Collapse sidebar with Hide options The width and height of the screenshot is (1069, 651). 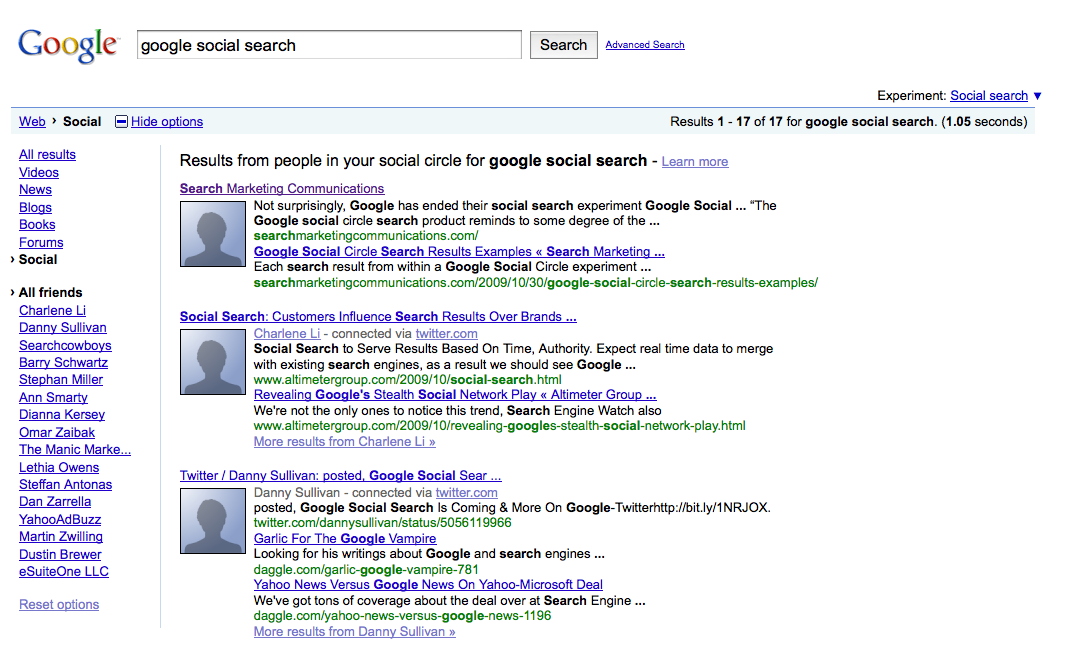166,122
